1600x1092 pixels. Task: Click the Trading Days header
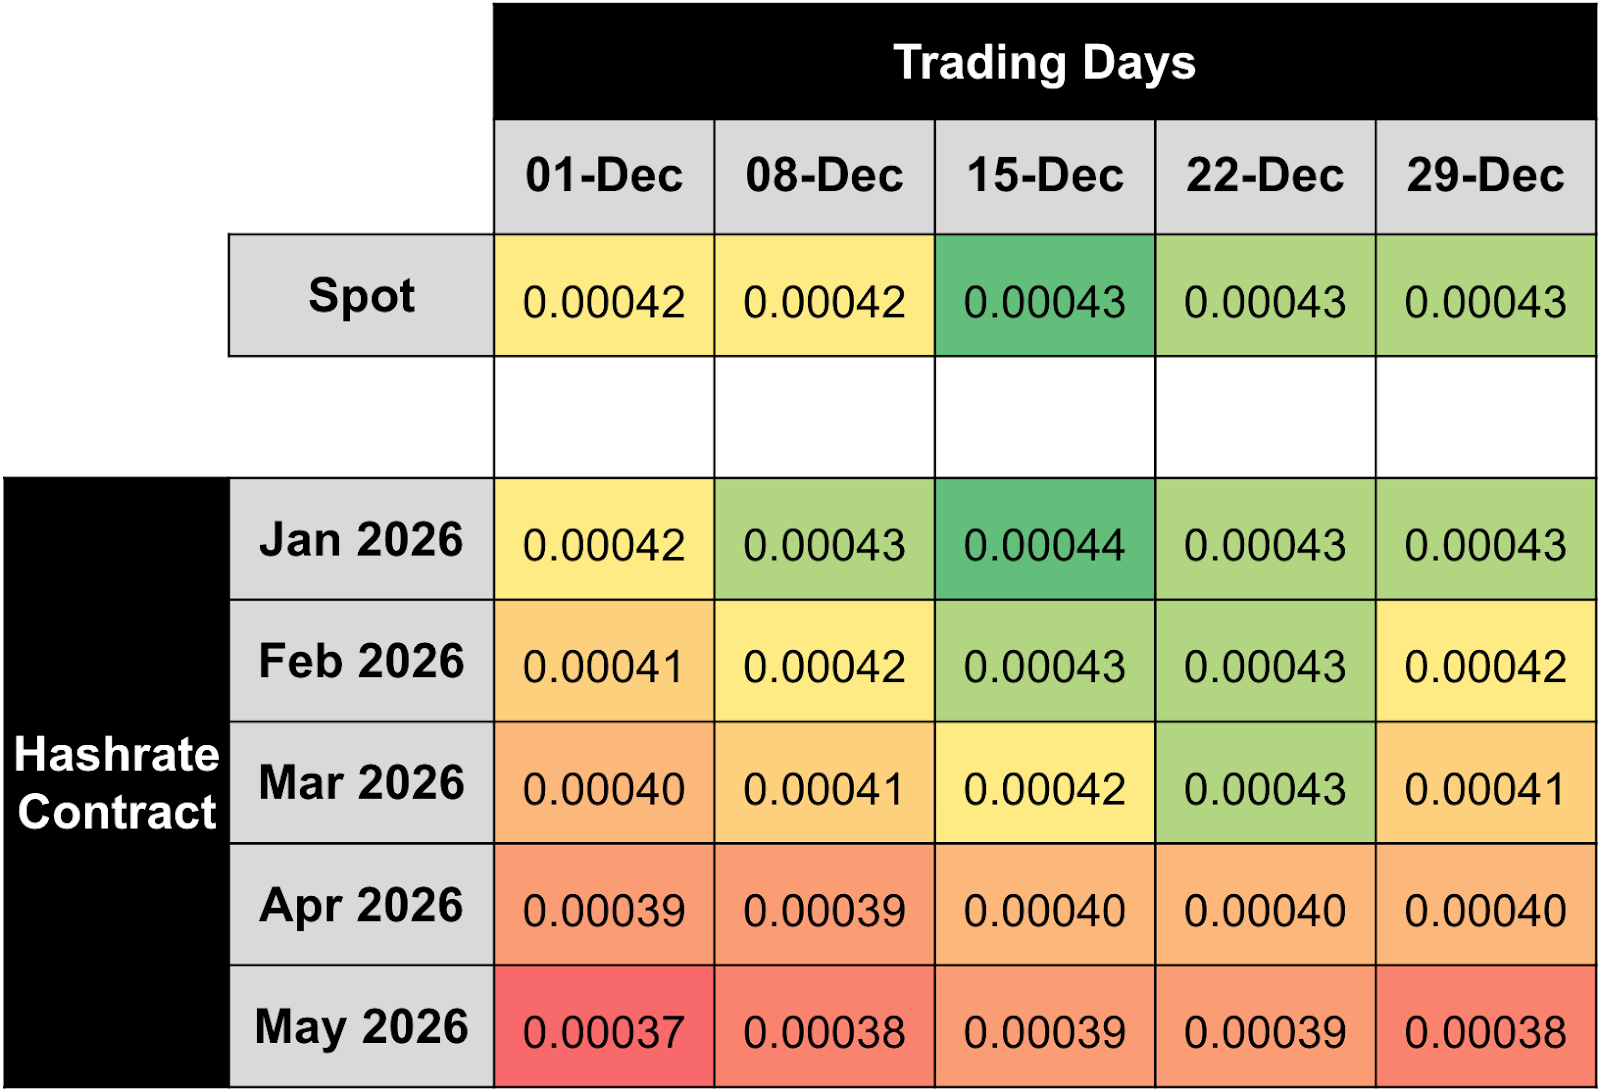tap(1044, 62)
